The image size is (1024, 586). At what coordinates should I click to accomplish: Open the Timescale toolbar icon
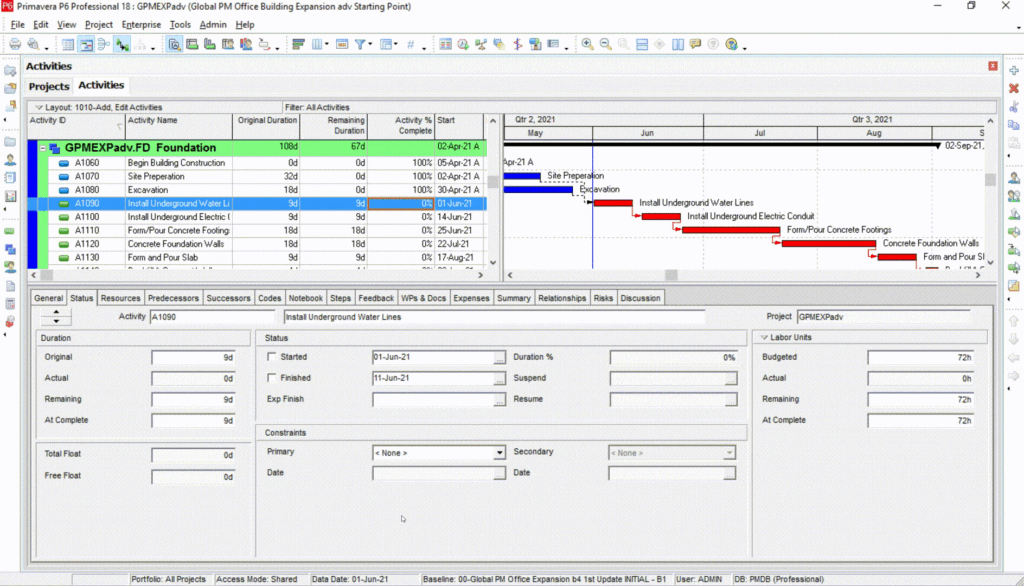(342, 44)
